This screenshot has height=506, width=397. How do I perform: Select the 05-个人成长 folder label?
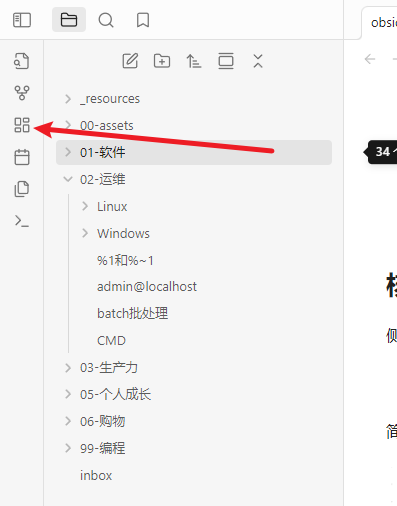click(115, 395)
